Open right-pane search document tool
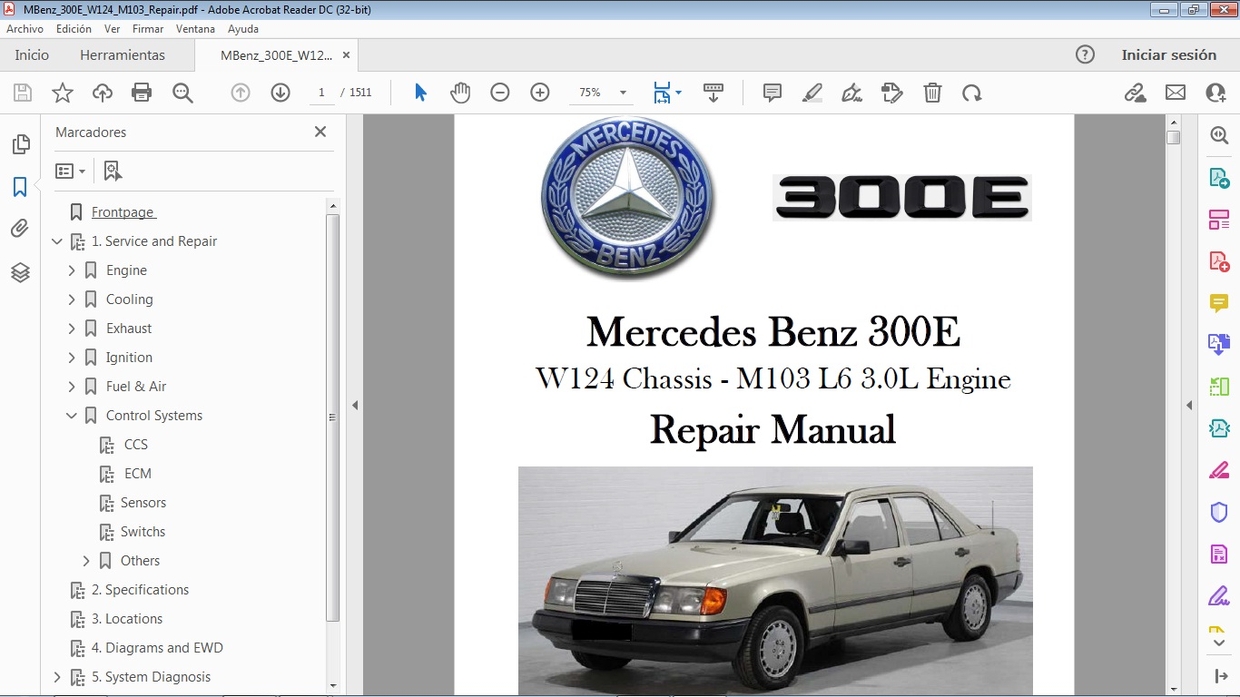 tap(1219, 135)
